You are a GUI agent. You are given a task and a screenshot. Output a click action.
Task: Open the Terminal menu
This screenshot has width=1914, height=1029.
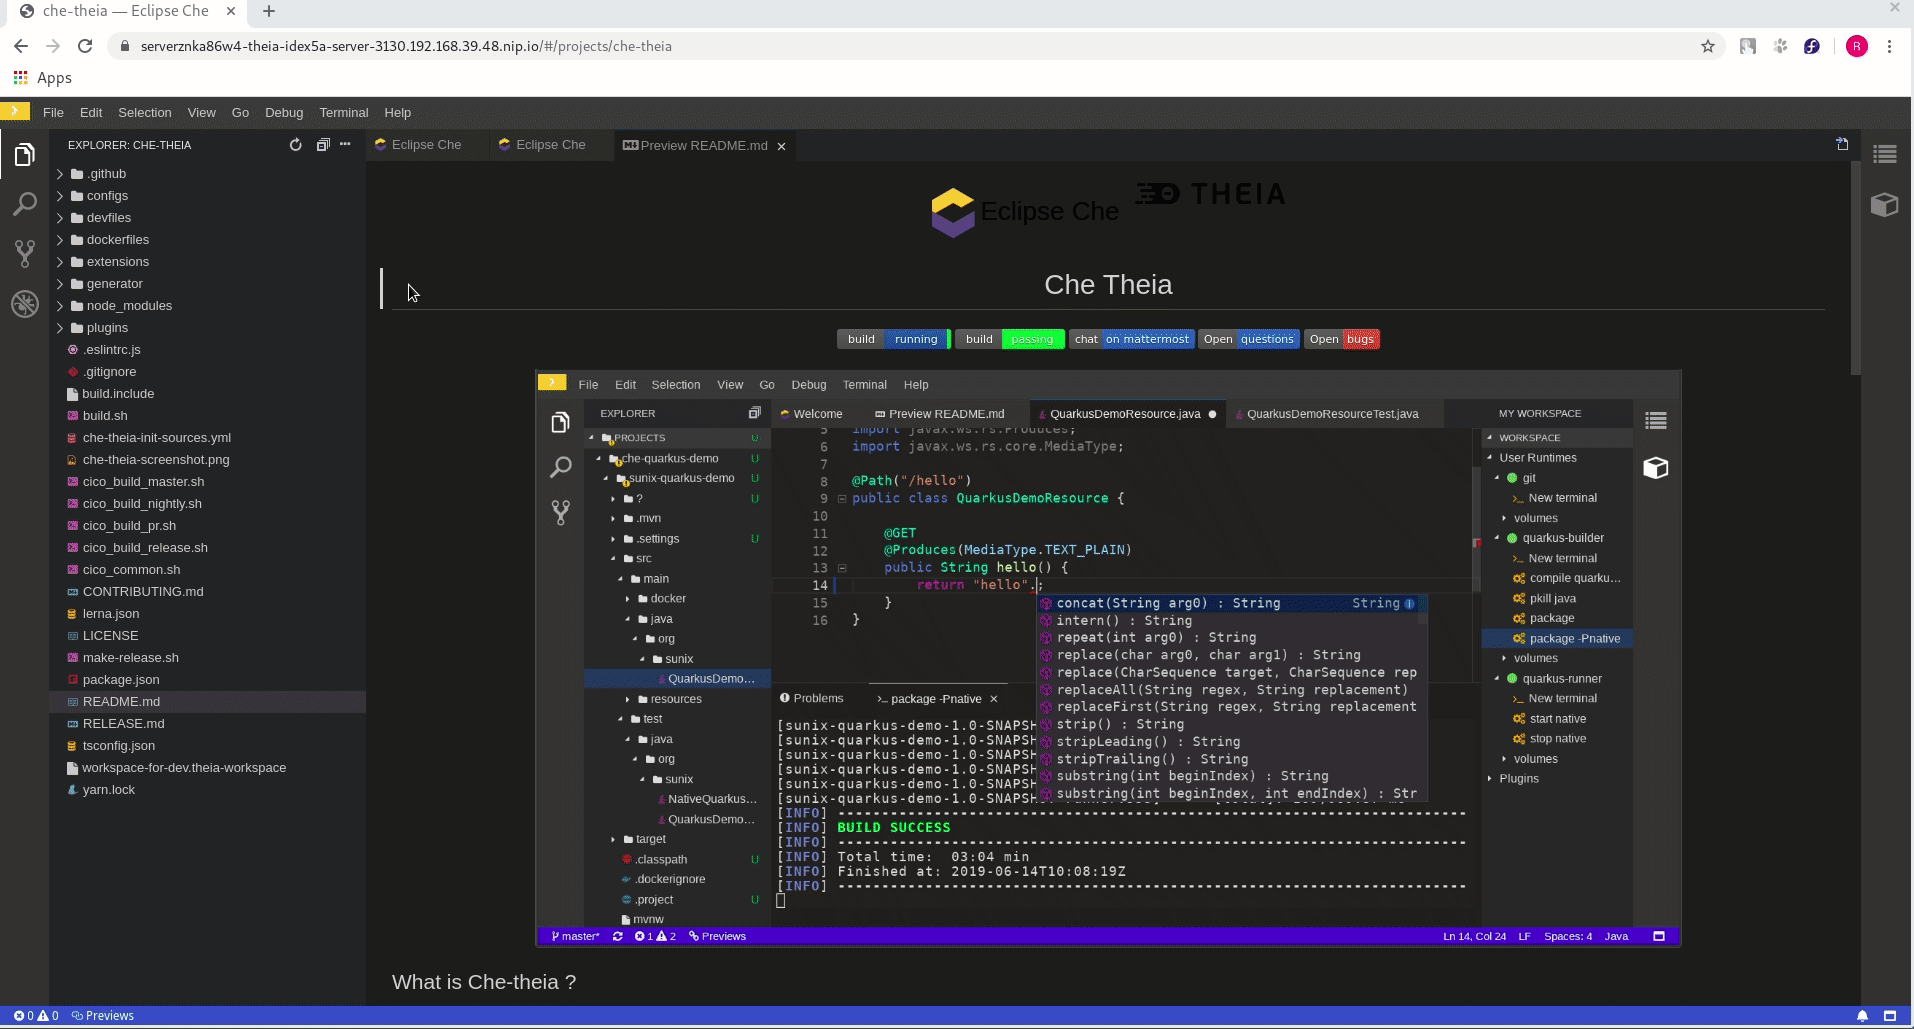click(x=344, y=112)
